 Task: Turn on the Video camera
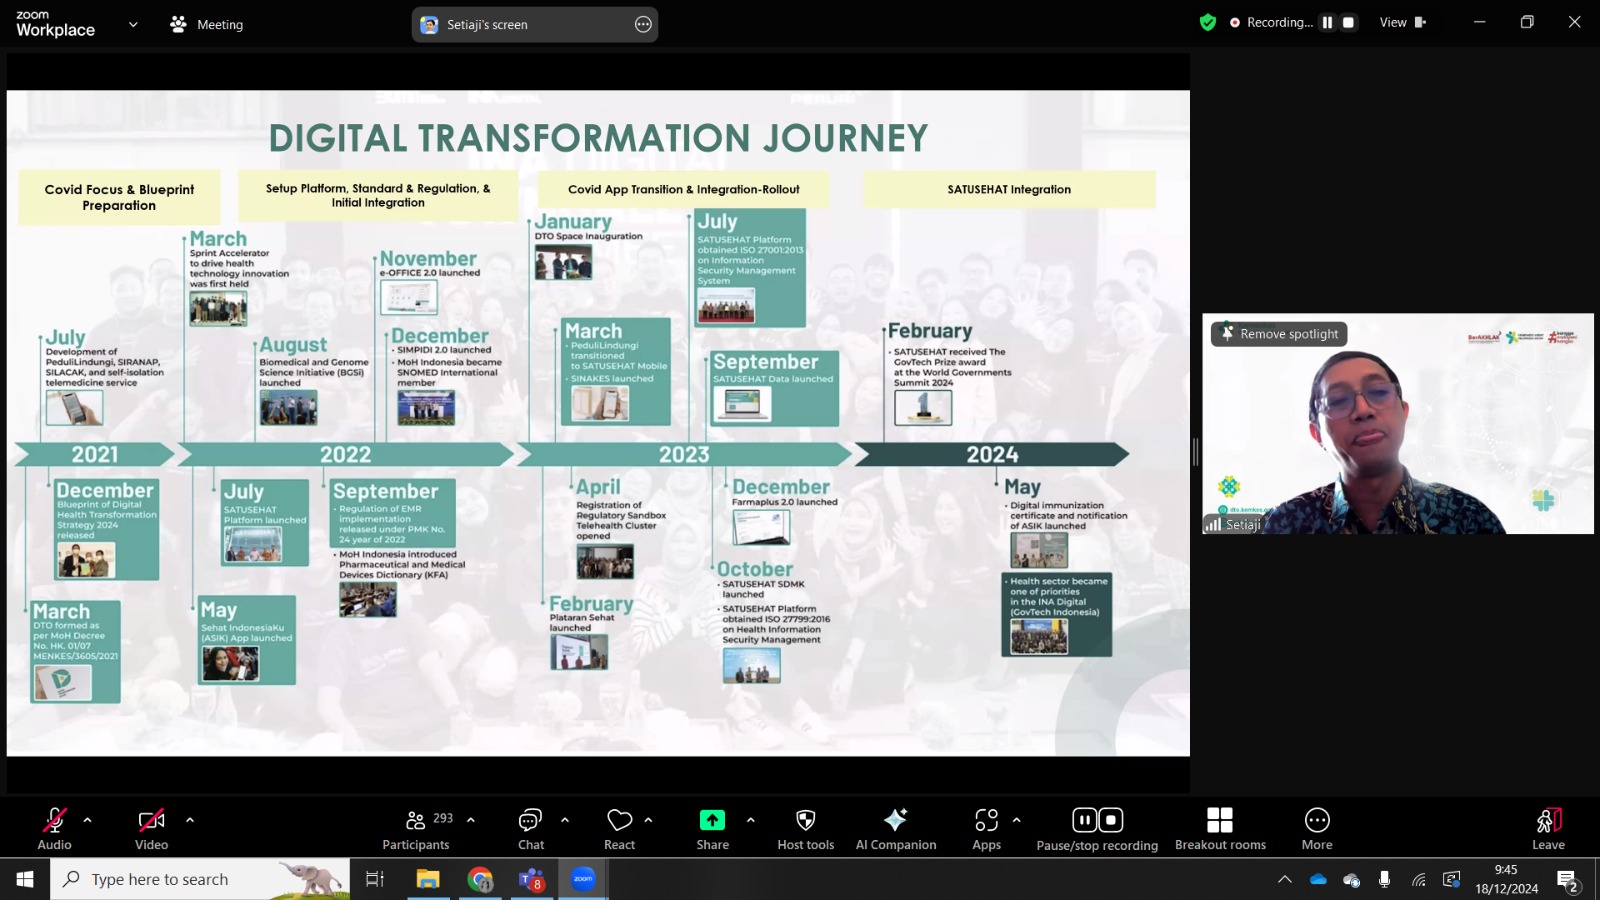click(x=151, y=820)
